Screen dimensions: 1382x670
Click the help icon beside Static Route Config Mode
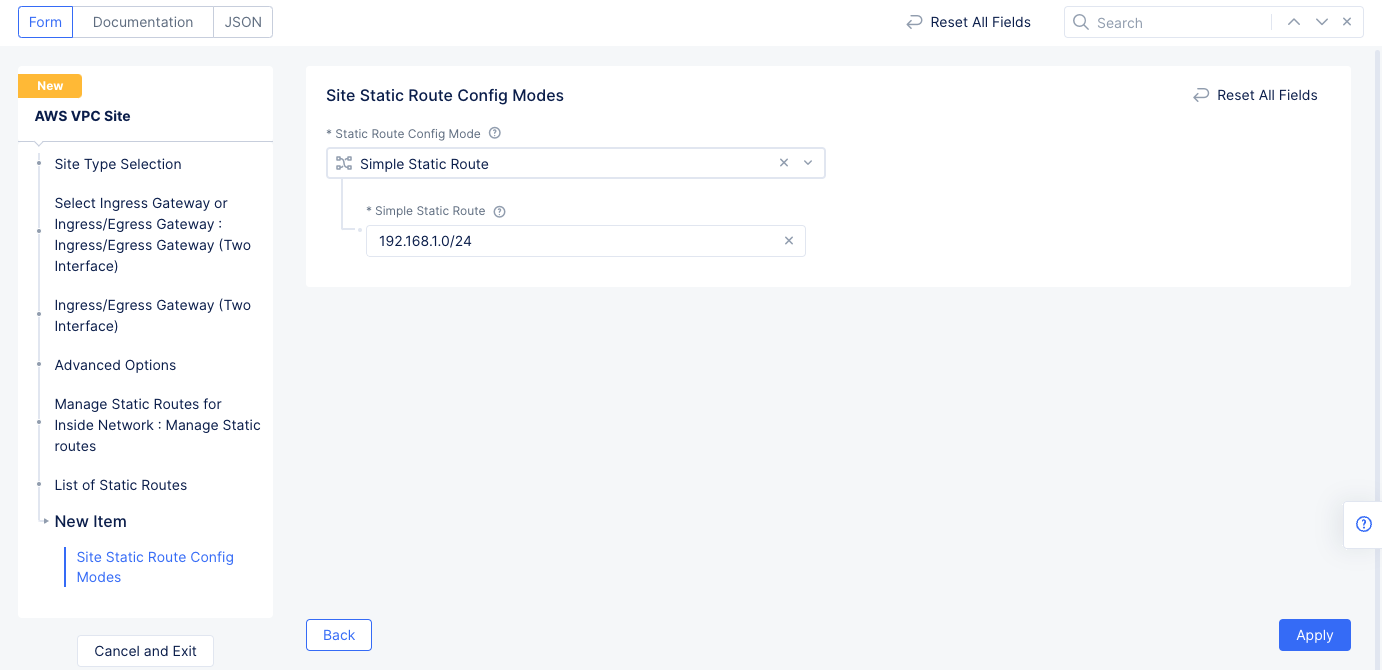(x=495, y=134)
